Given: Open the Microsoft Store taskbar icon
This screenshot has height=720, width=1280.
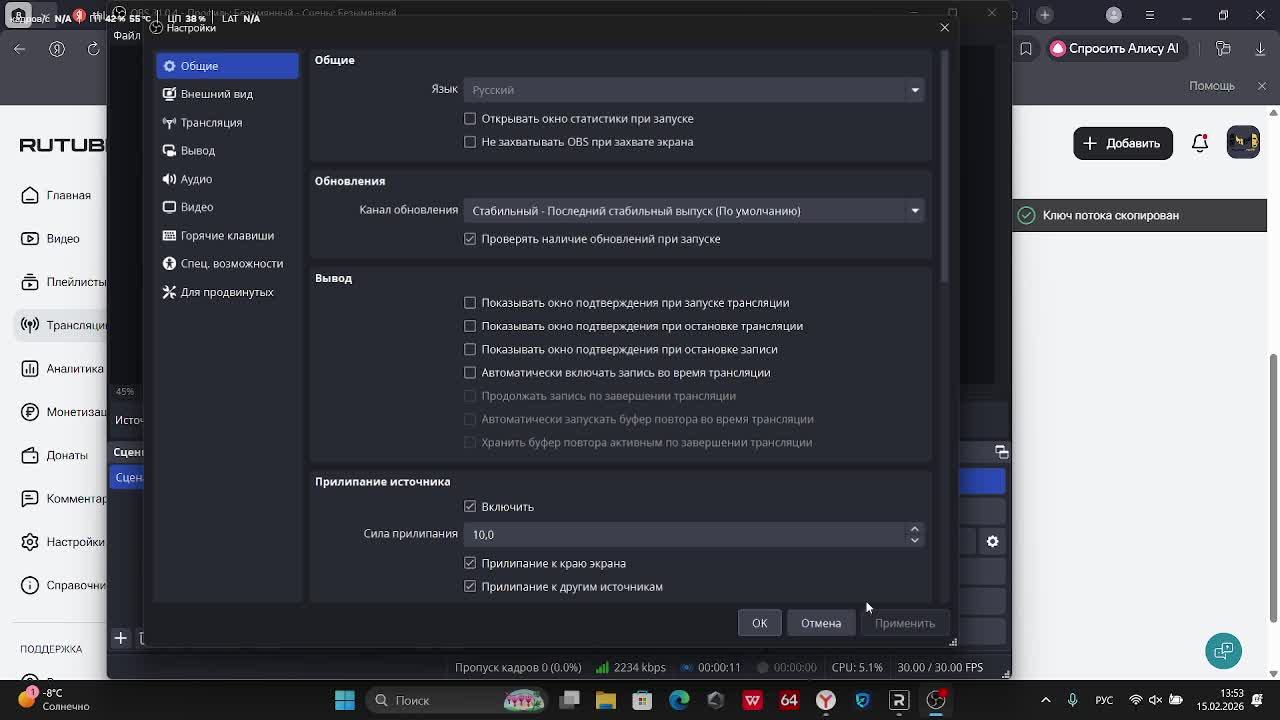Looking at the screenshot, I should (642, 700).
